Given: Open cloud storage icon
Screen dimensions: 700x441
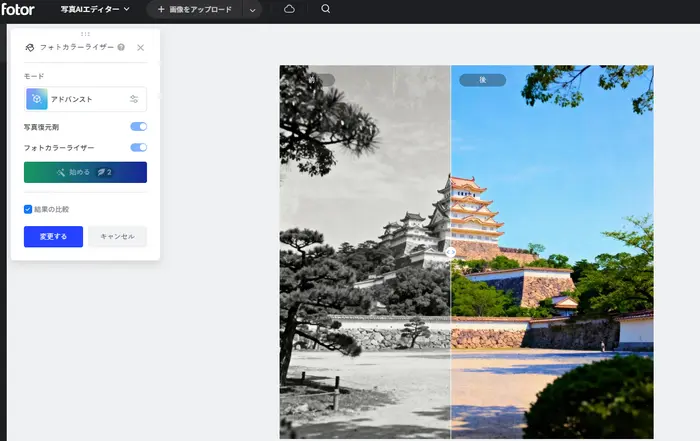Looking at the screenshot, I should coord(289,9).
